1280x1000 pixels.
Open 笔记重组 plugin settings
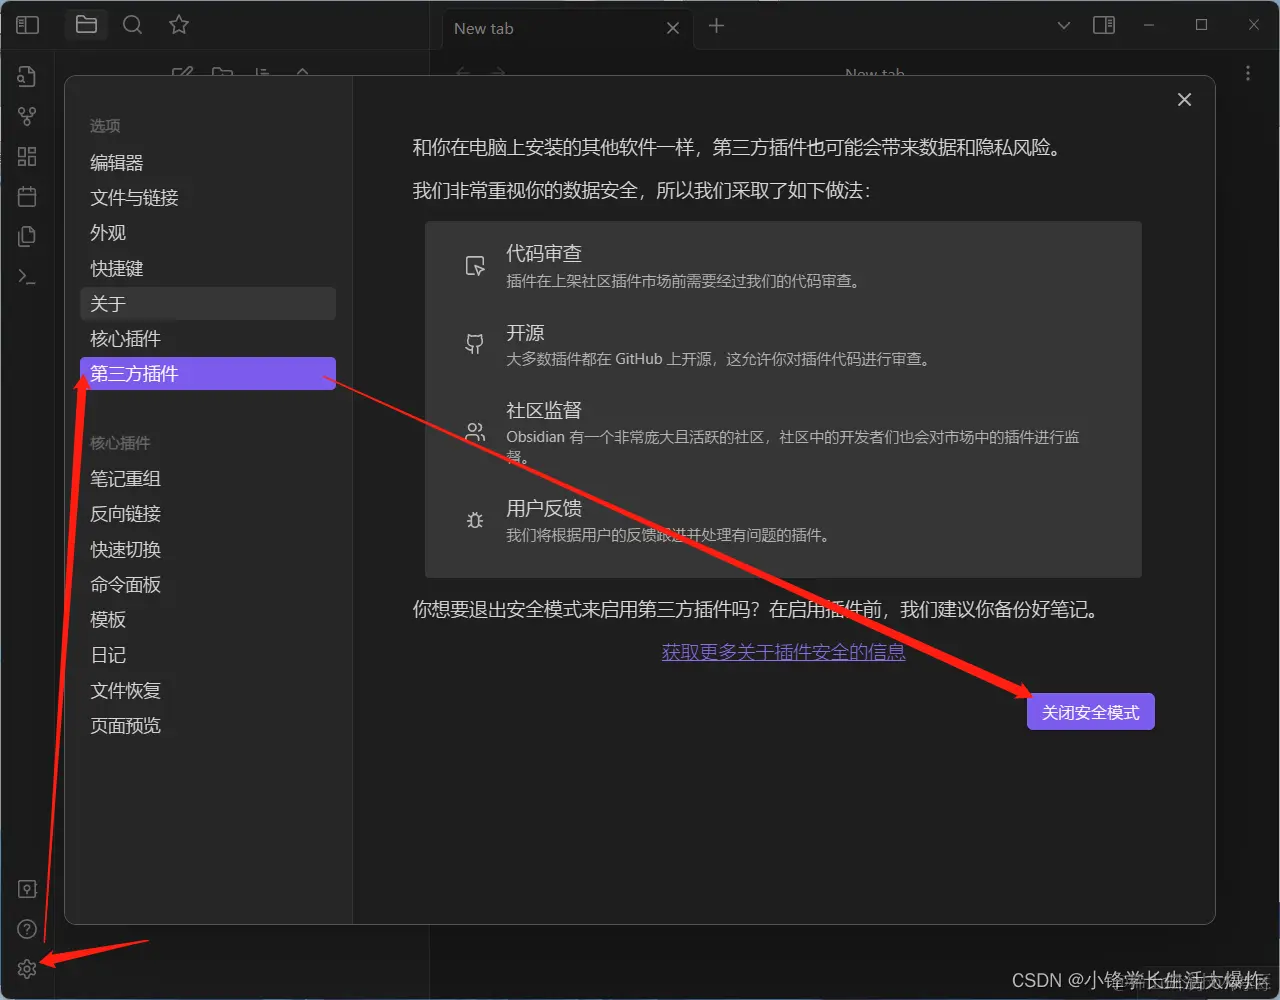tap(208, 479)
